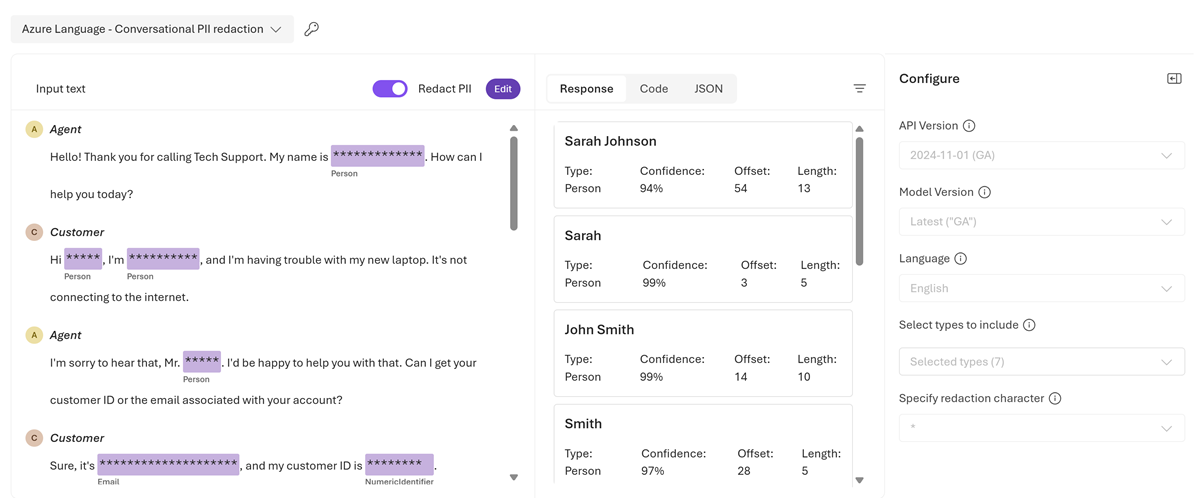Click the purple Edit button

(503, 89)
